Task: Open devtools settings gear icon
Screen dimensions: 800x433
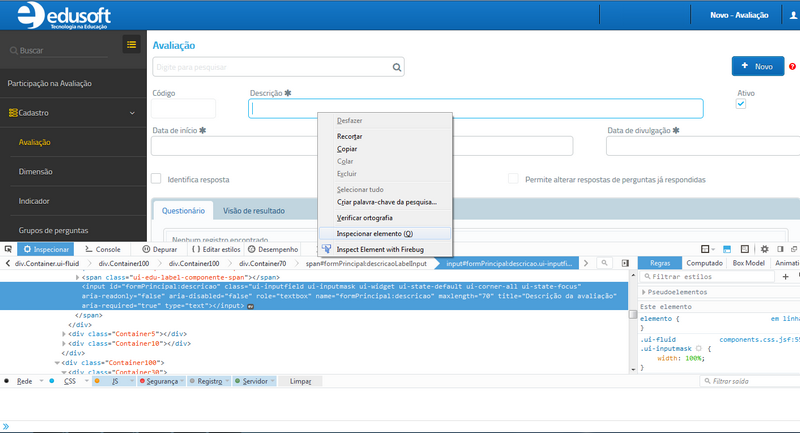Action: [764, 249]
